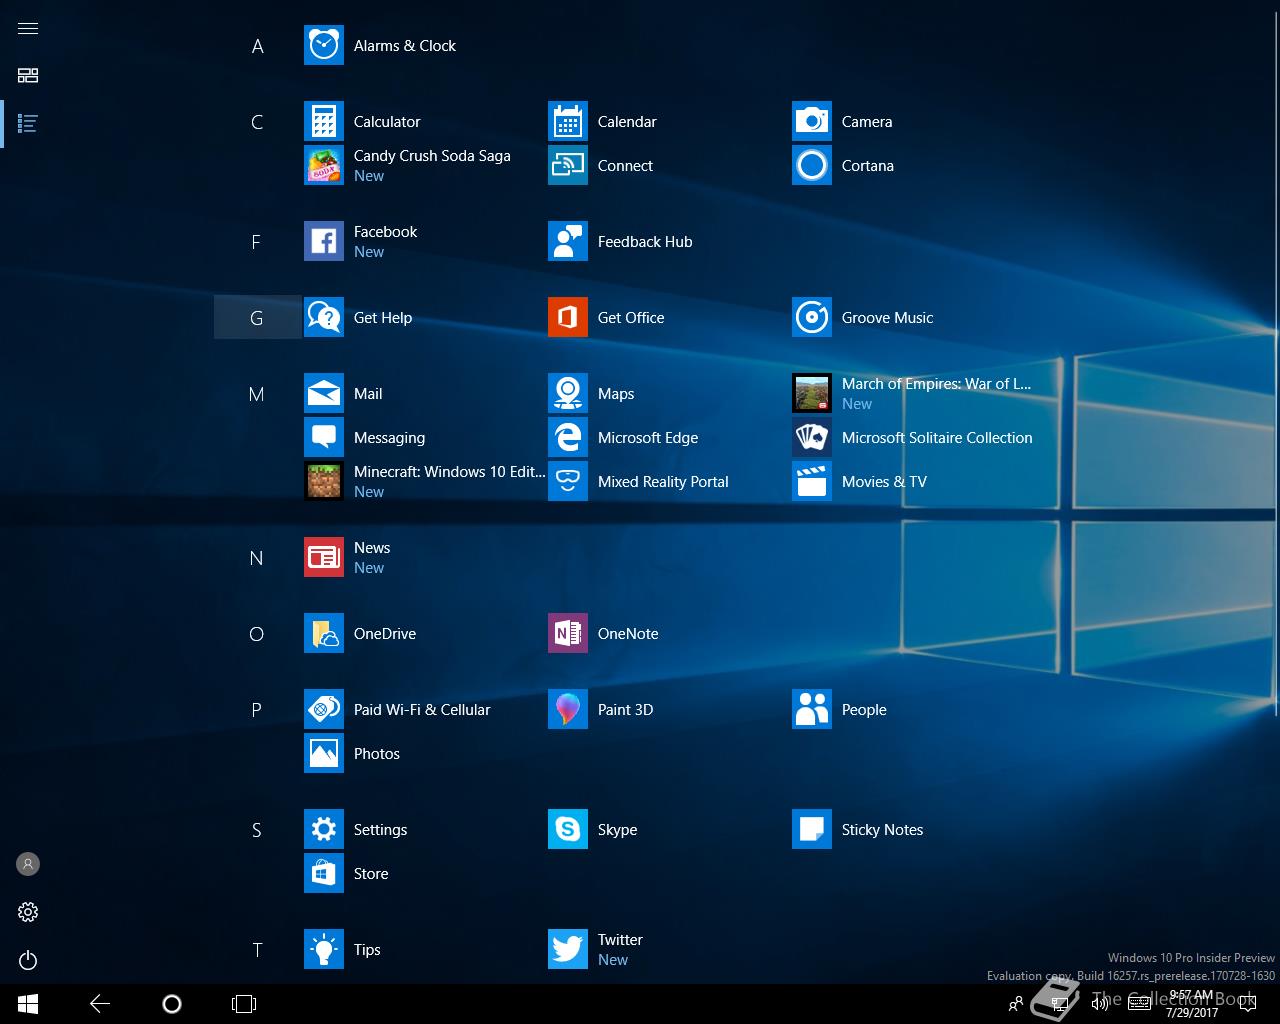Jump via the letter P header
The image size is (1280, 1024).
pos(257,710)
